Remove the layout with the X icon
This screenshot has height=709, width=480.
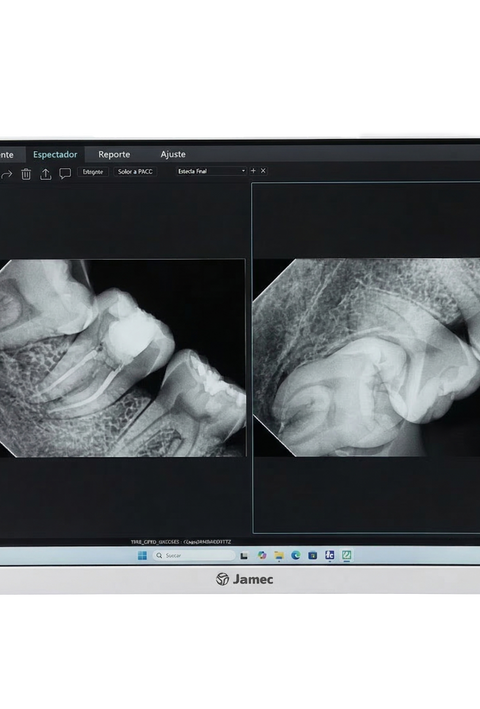263,171
